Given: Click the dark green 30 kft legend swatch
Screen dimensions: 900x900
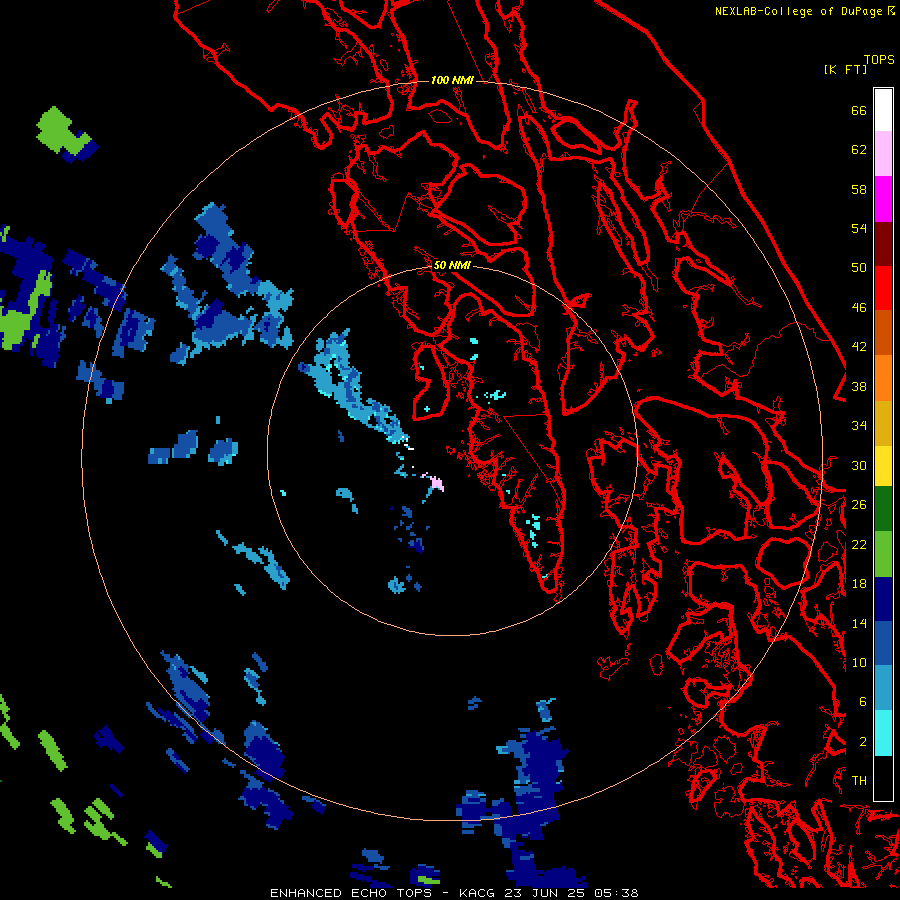Looking at the screenshot, I should pyautogui.click(x=883, y=509).
